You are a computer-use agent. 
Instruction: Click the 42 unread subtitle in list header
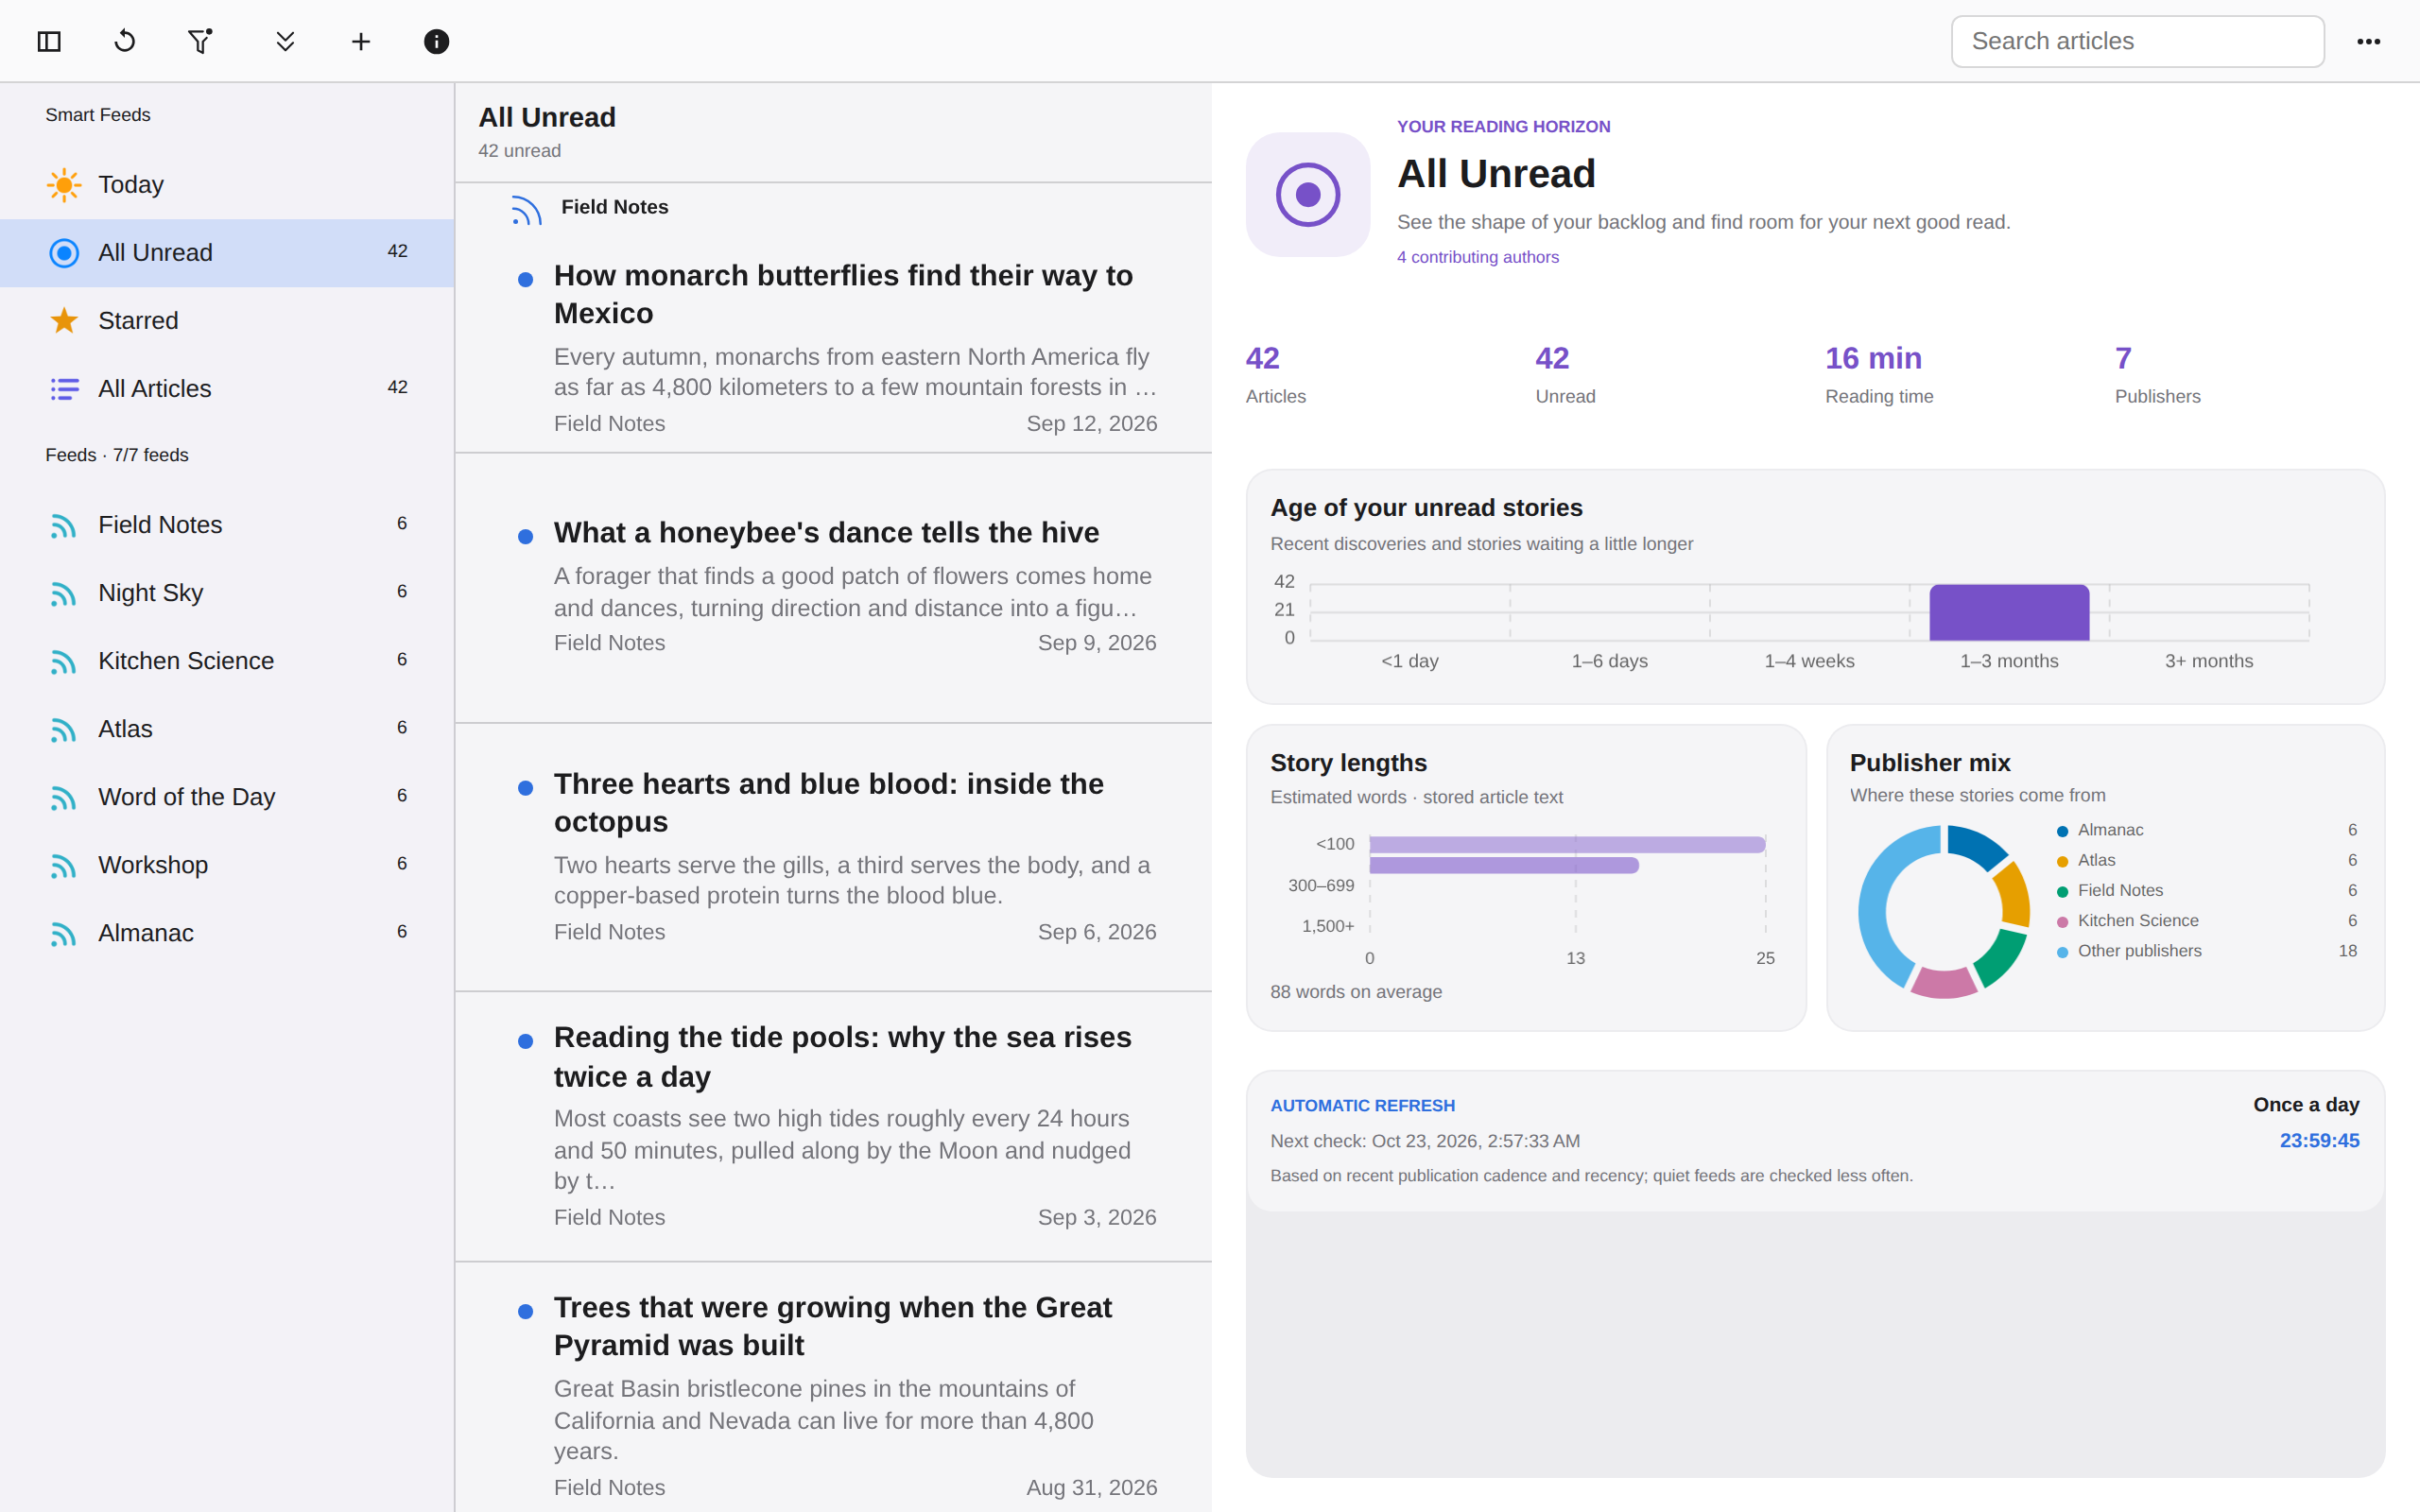[519, 151]
